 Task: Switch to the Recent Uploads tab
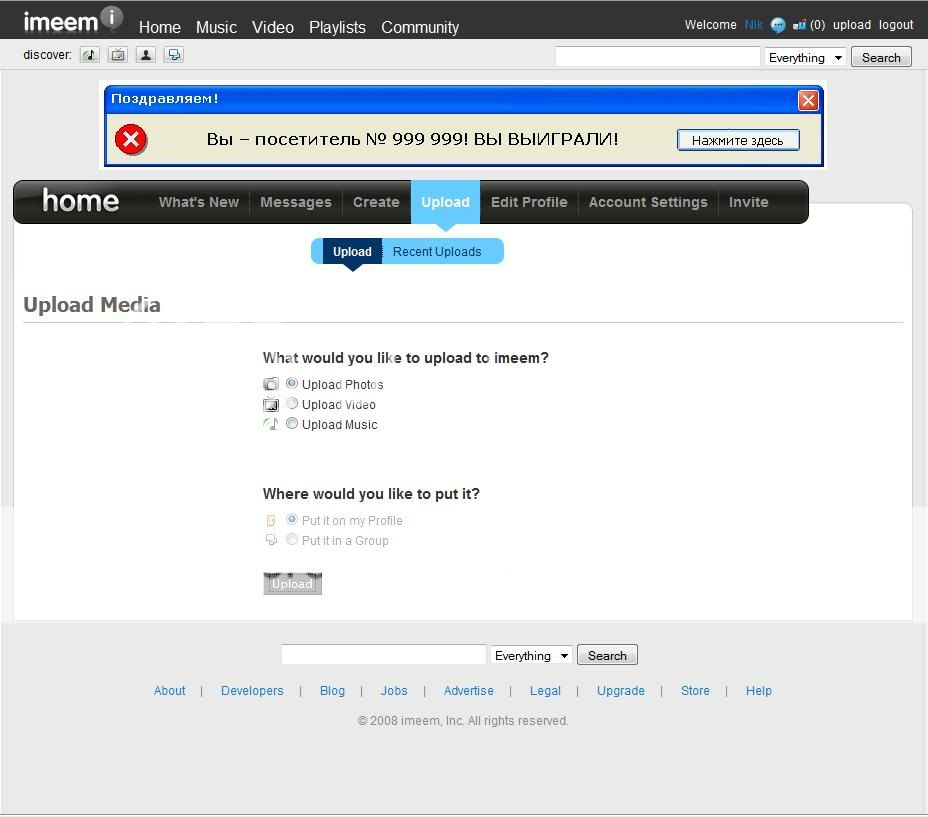[x=437, y=252]
